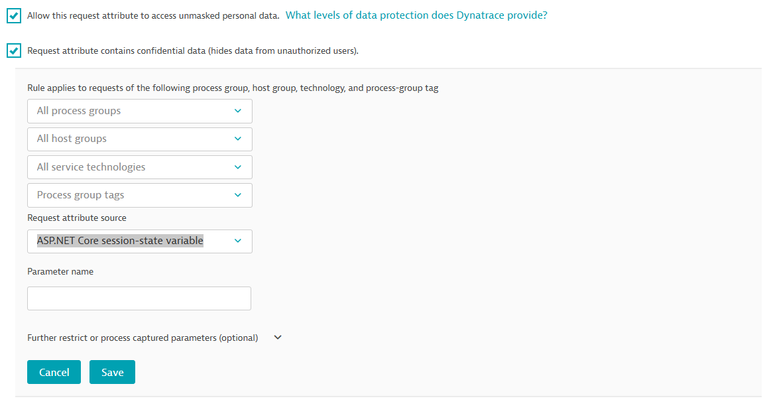Select the ASP.NET Core session-state variable dropdown

[139, 241]
